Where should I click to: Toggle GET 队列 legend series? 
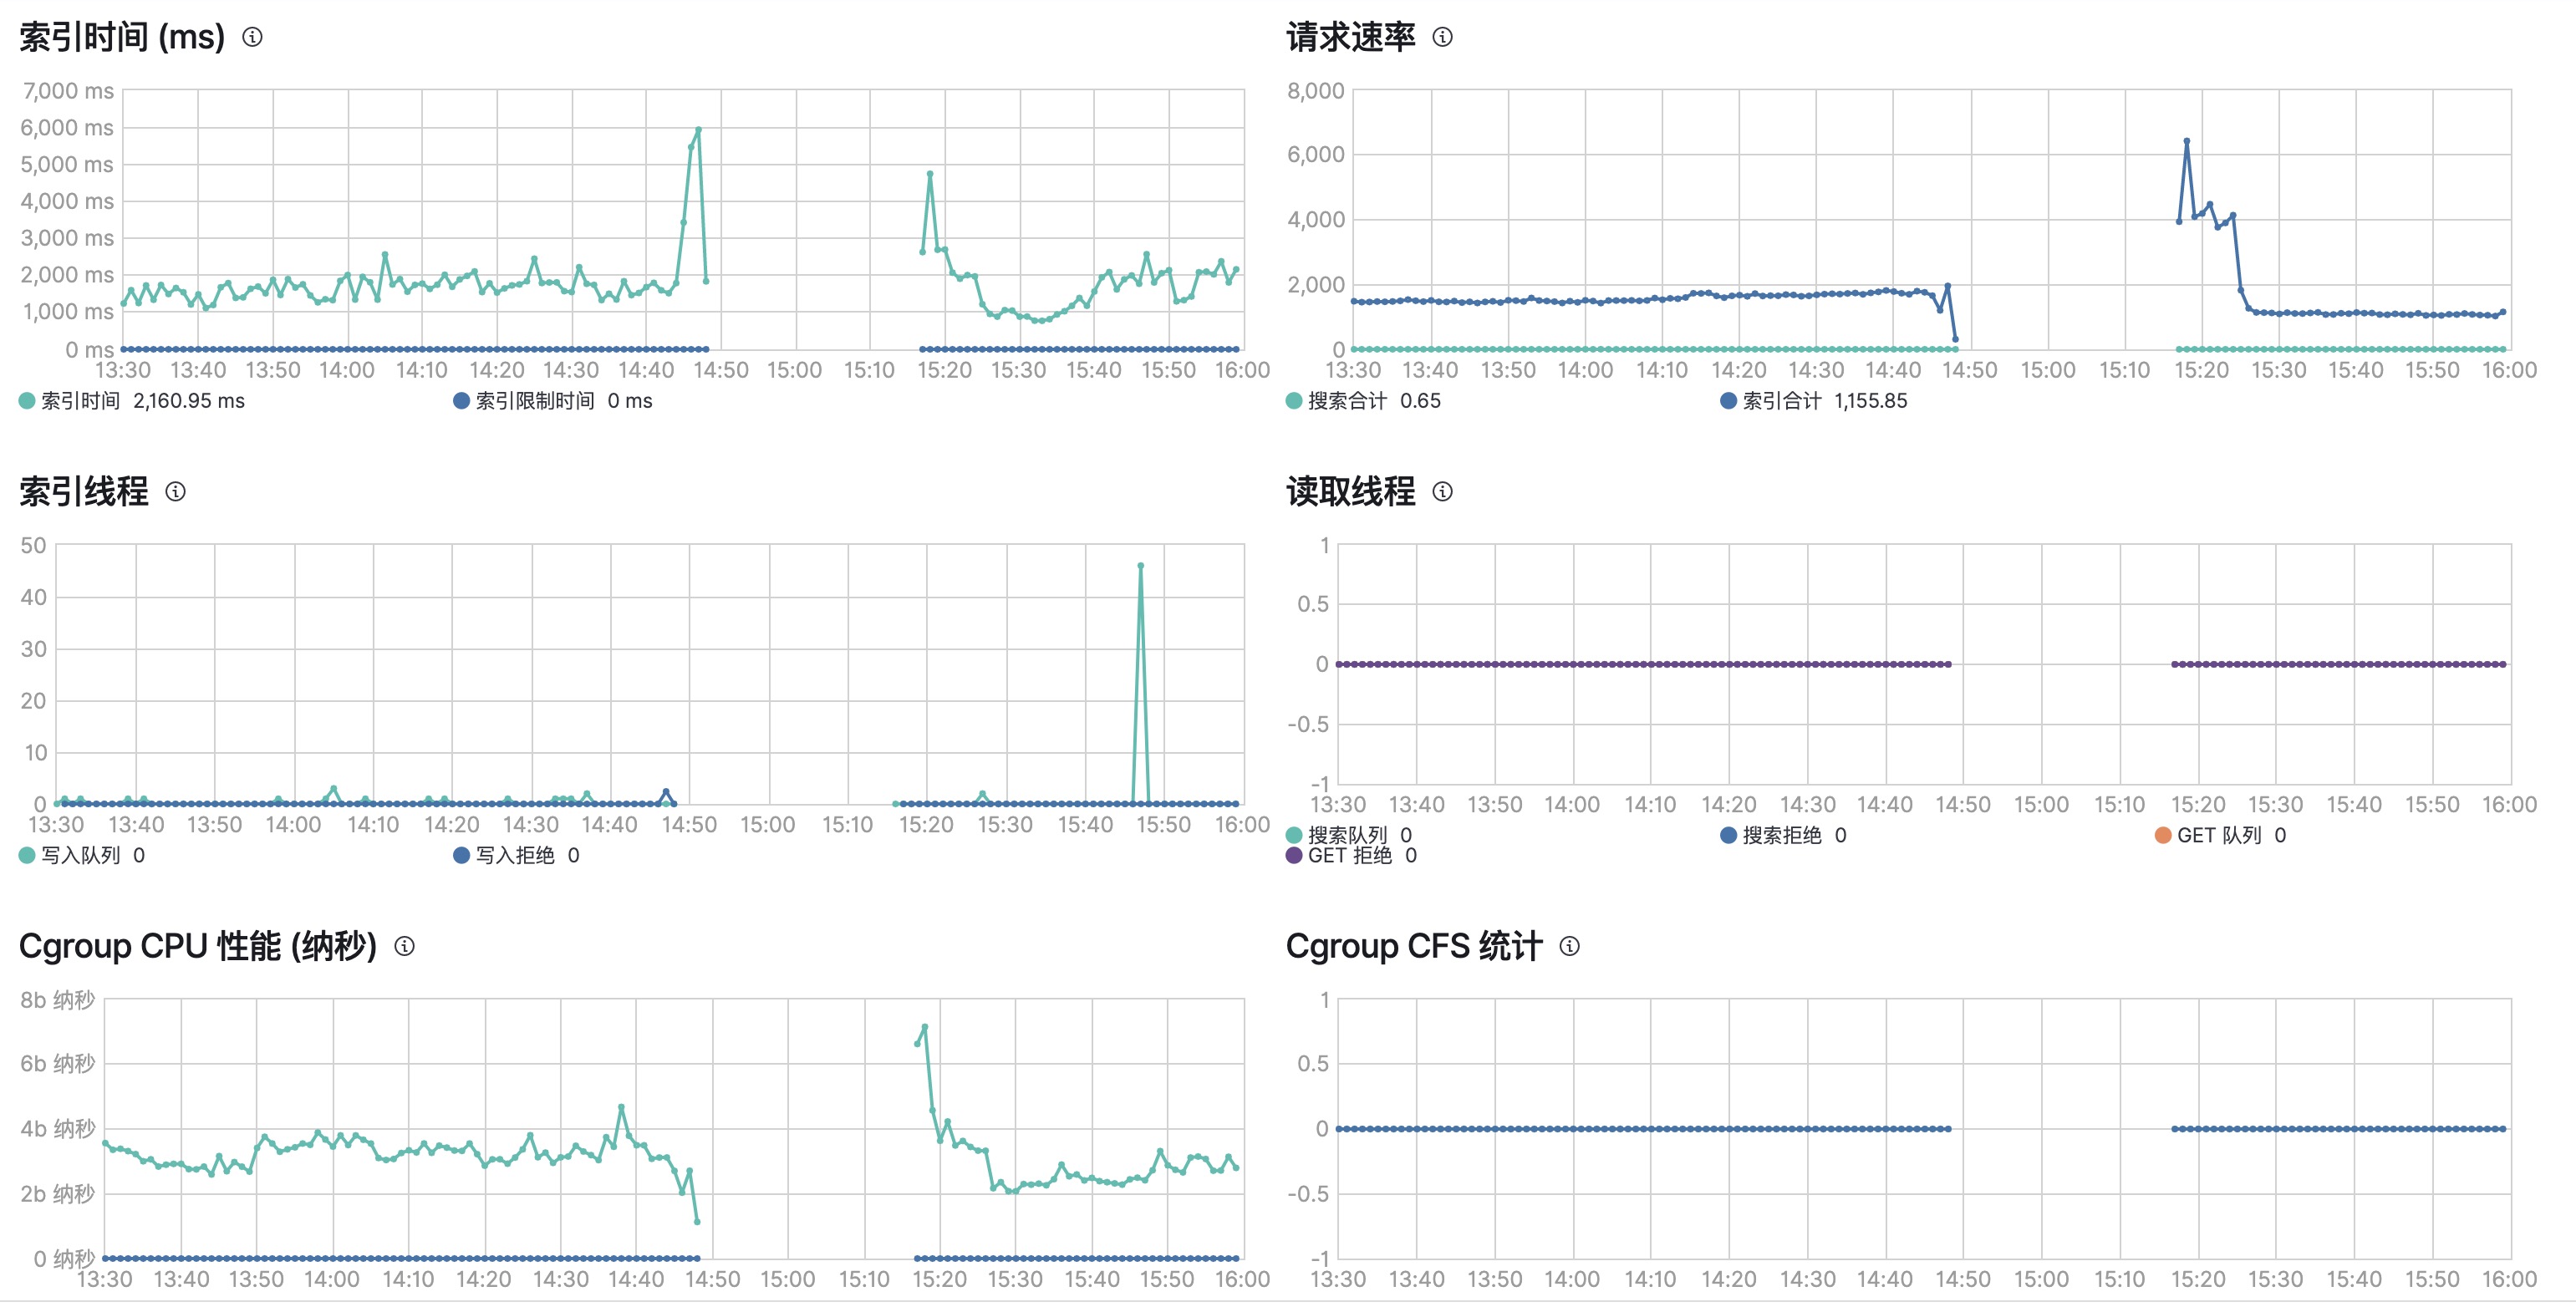point(2220,835)
